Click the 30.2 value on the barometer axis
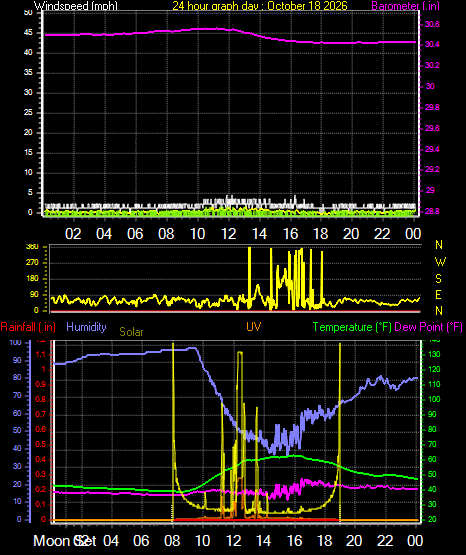This screenshot has width=466, height=555. click(x=432, y=65)
